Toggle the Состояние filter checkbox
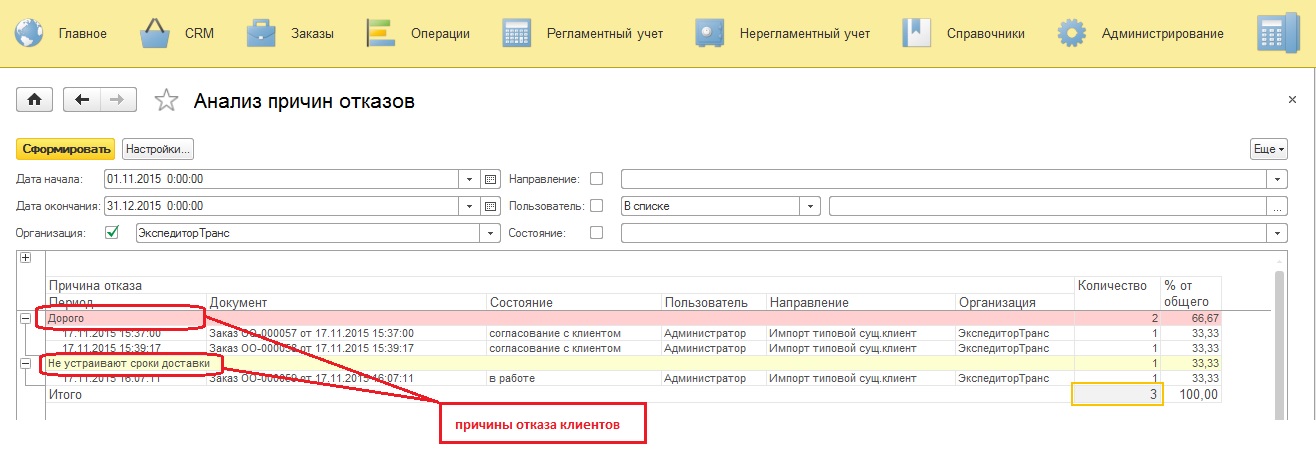 click(x=596, y=233)
